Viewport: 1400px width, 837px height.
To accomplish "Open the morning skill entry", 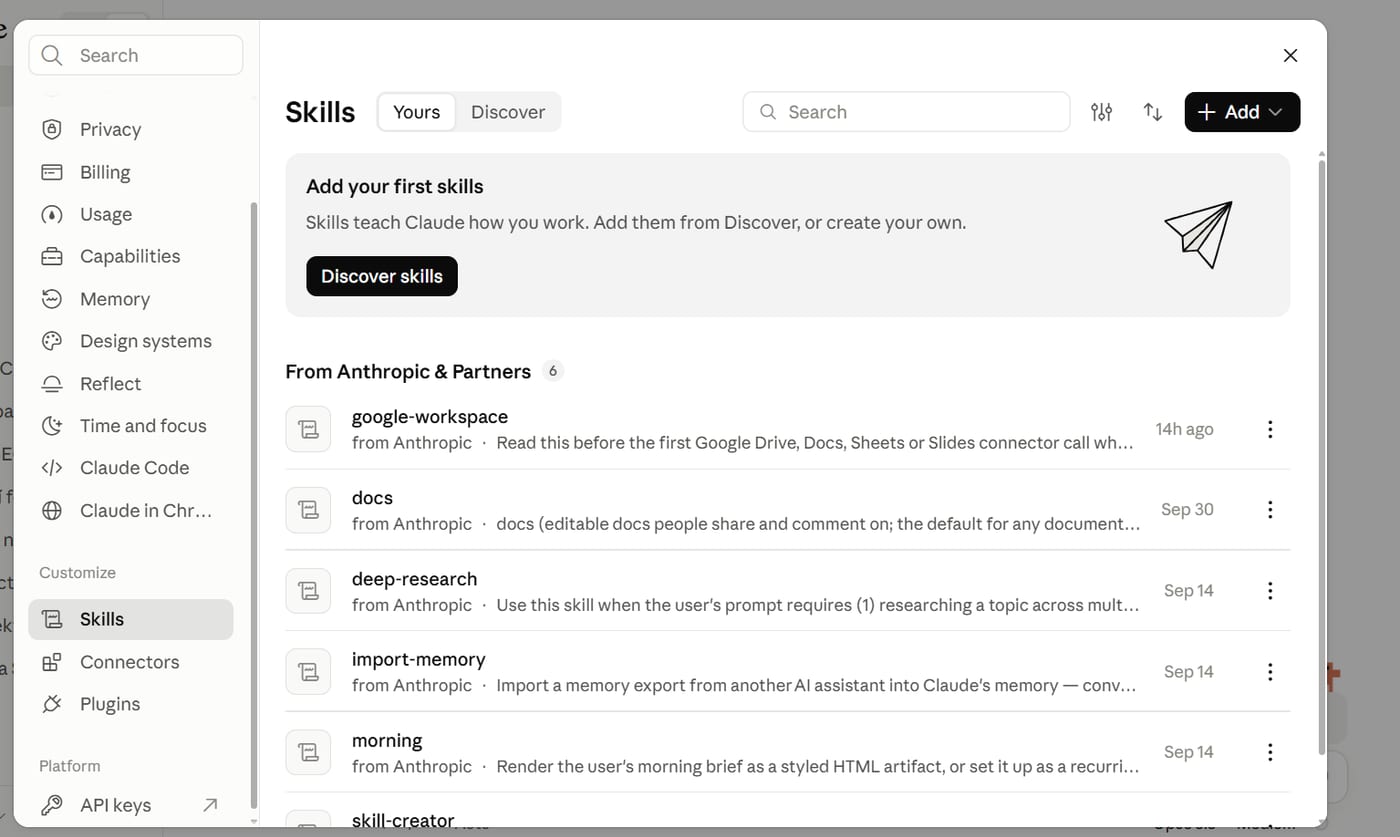I will pos(788,752).
